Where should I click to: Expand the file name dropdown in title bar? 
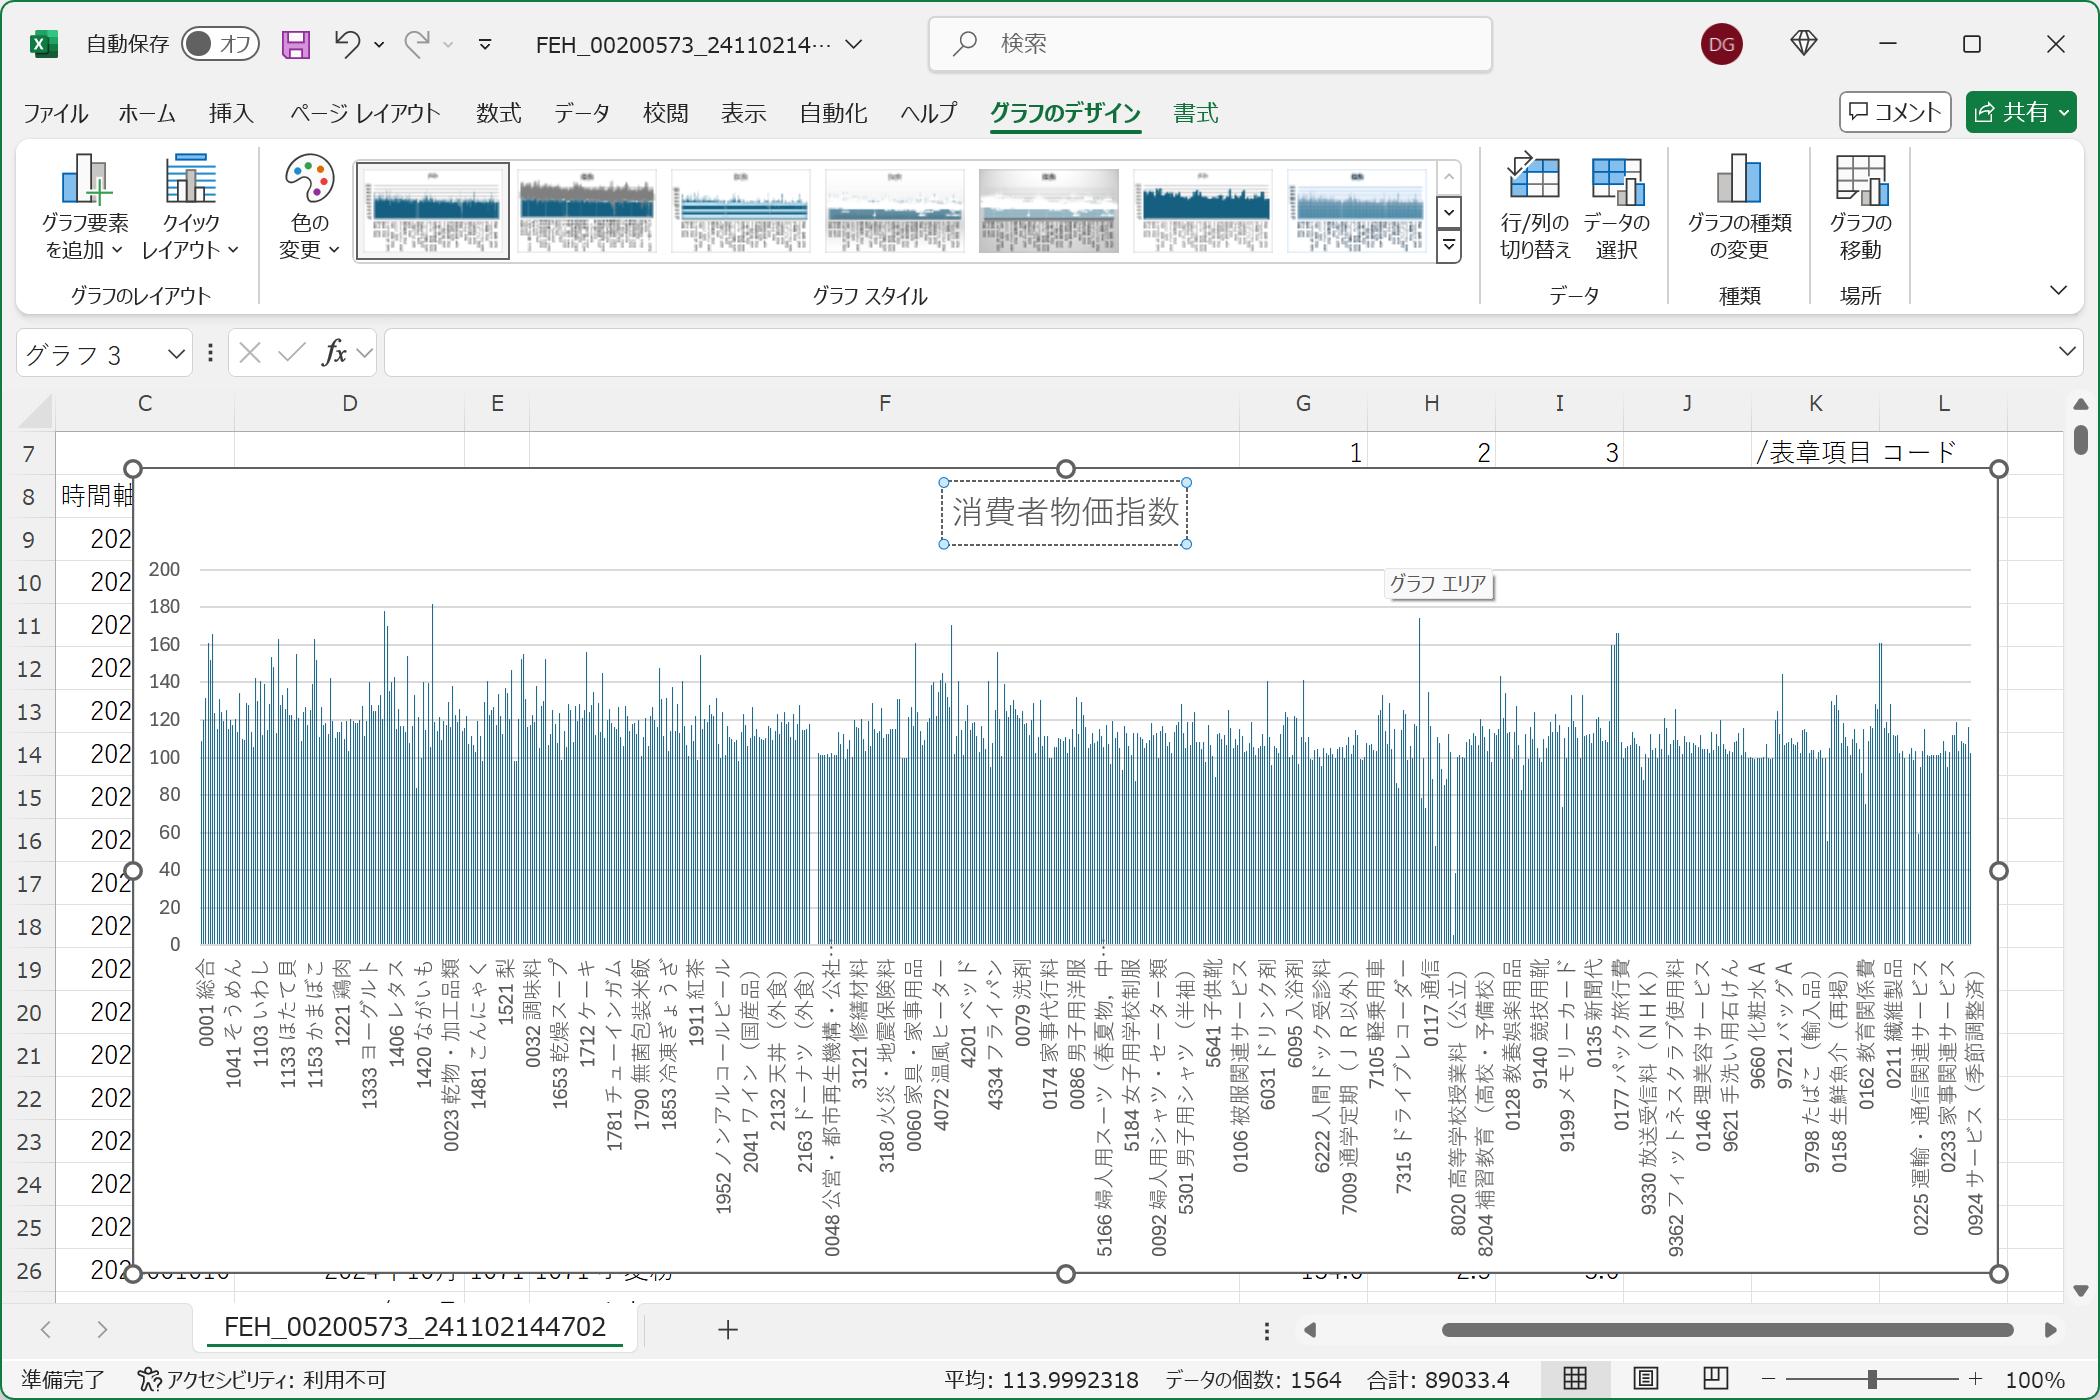point(854,44)
